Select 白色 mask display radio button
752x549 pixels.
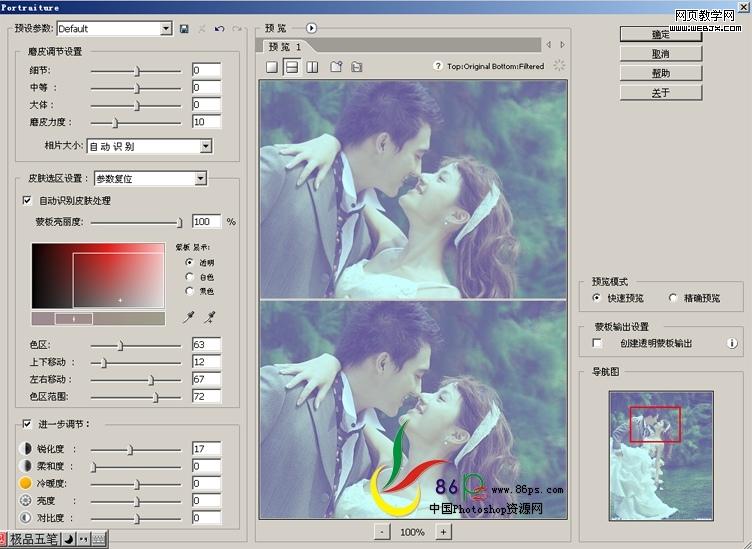(189, 277)
